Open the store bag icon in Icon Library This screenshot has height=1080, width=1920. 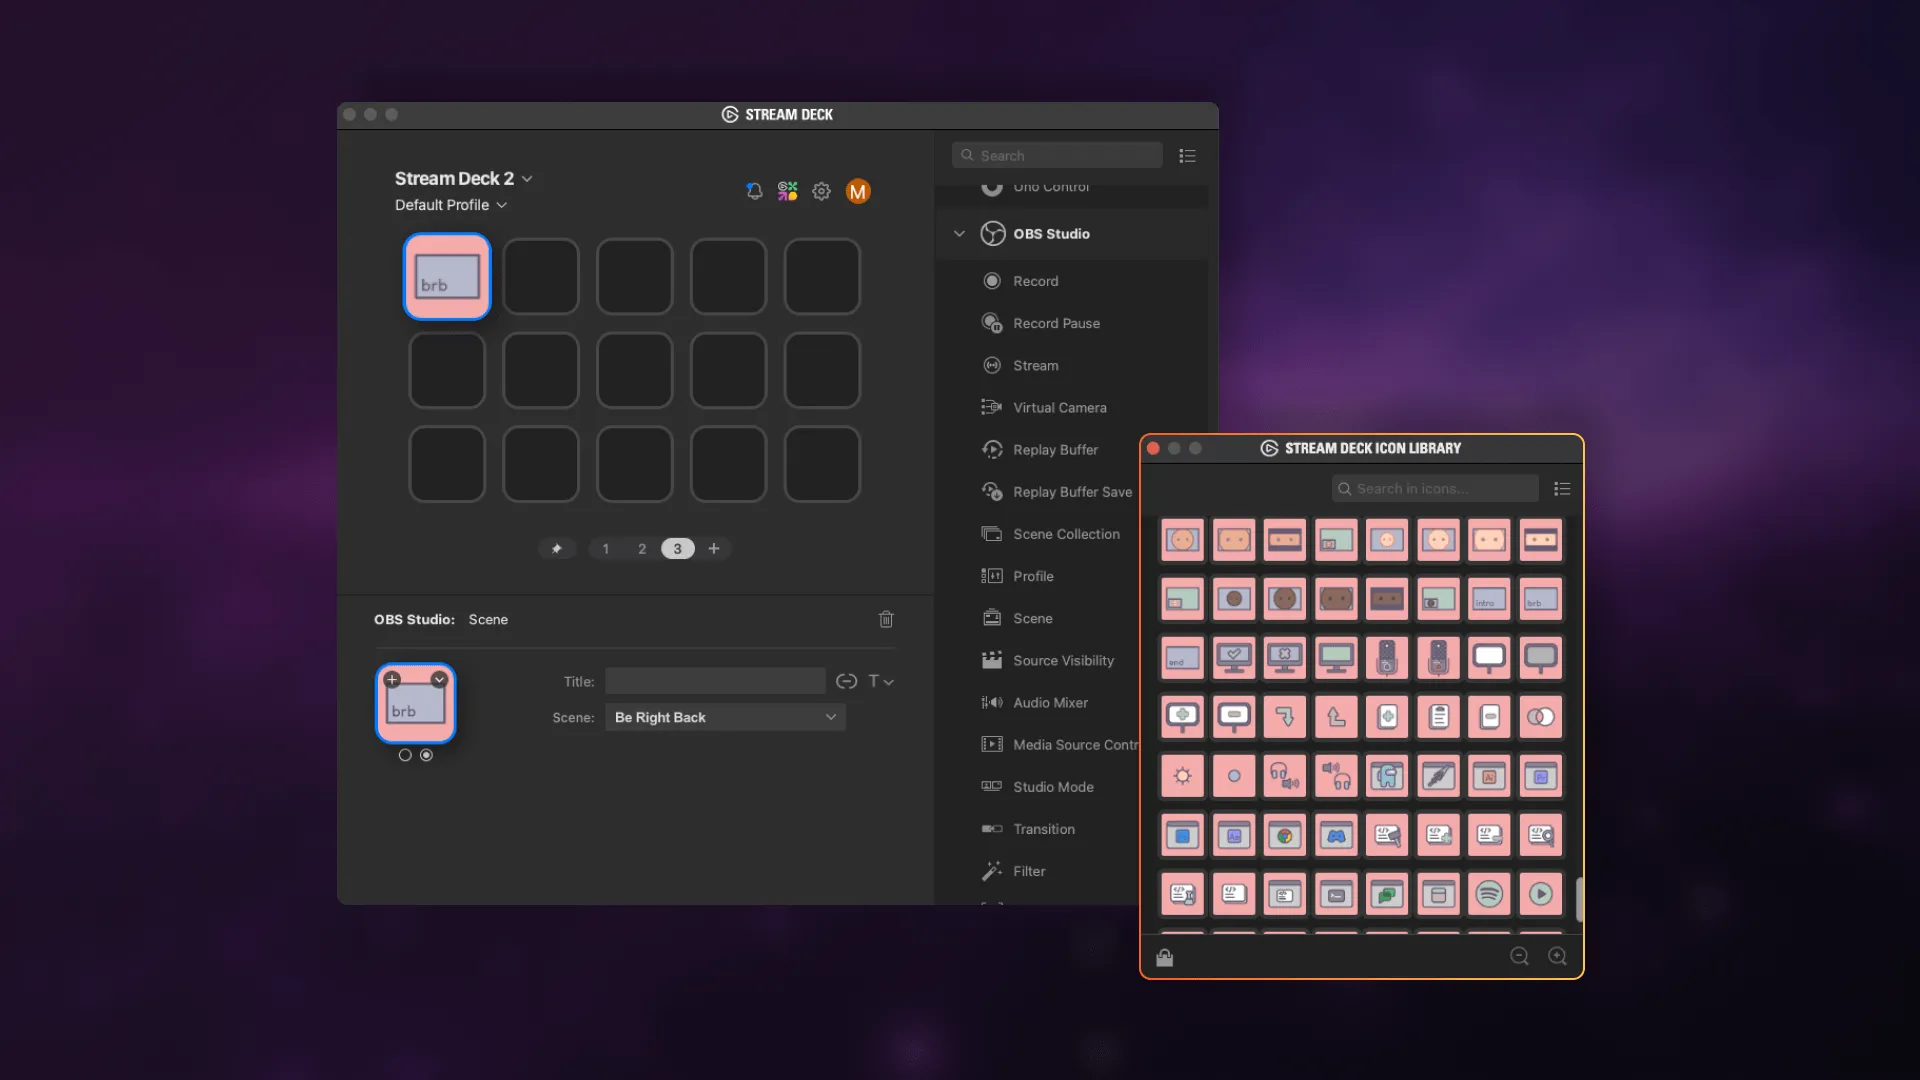(1164, 957)
